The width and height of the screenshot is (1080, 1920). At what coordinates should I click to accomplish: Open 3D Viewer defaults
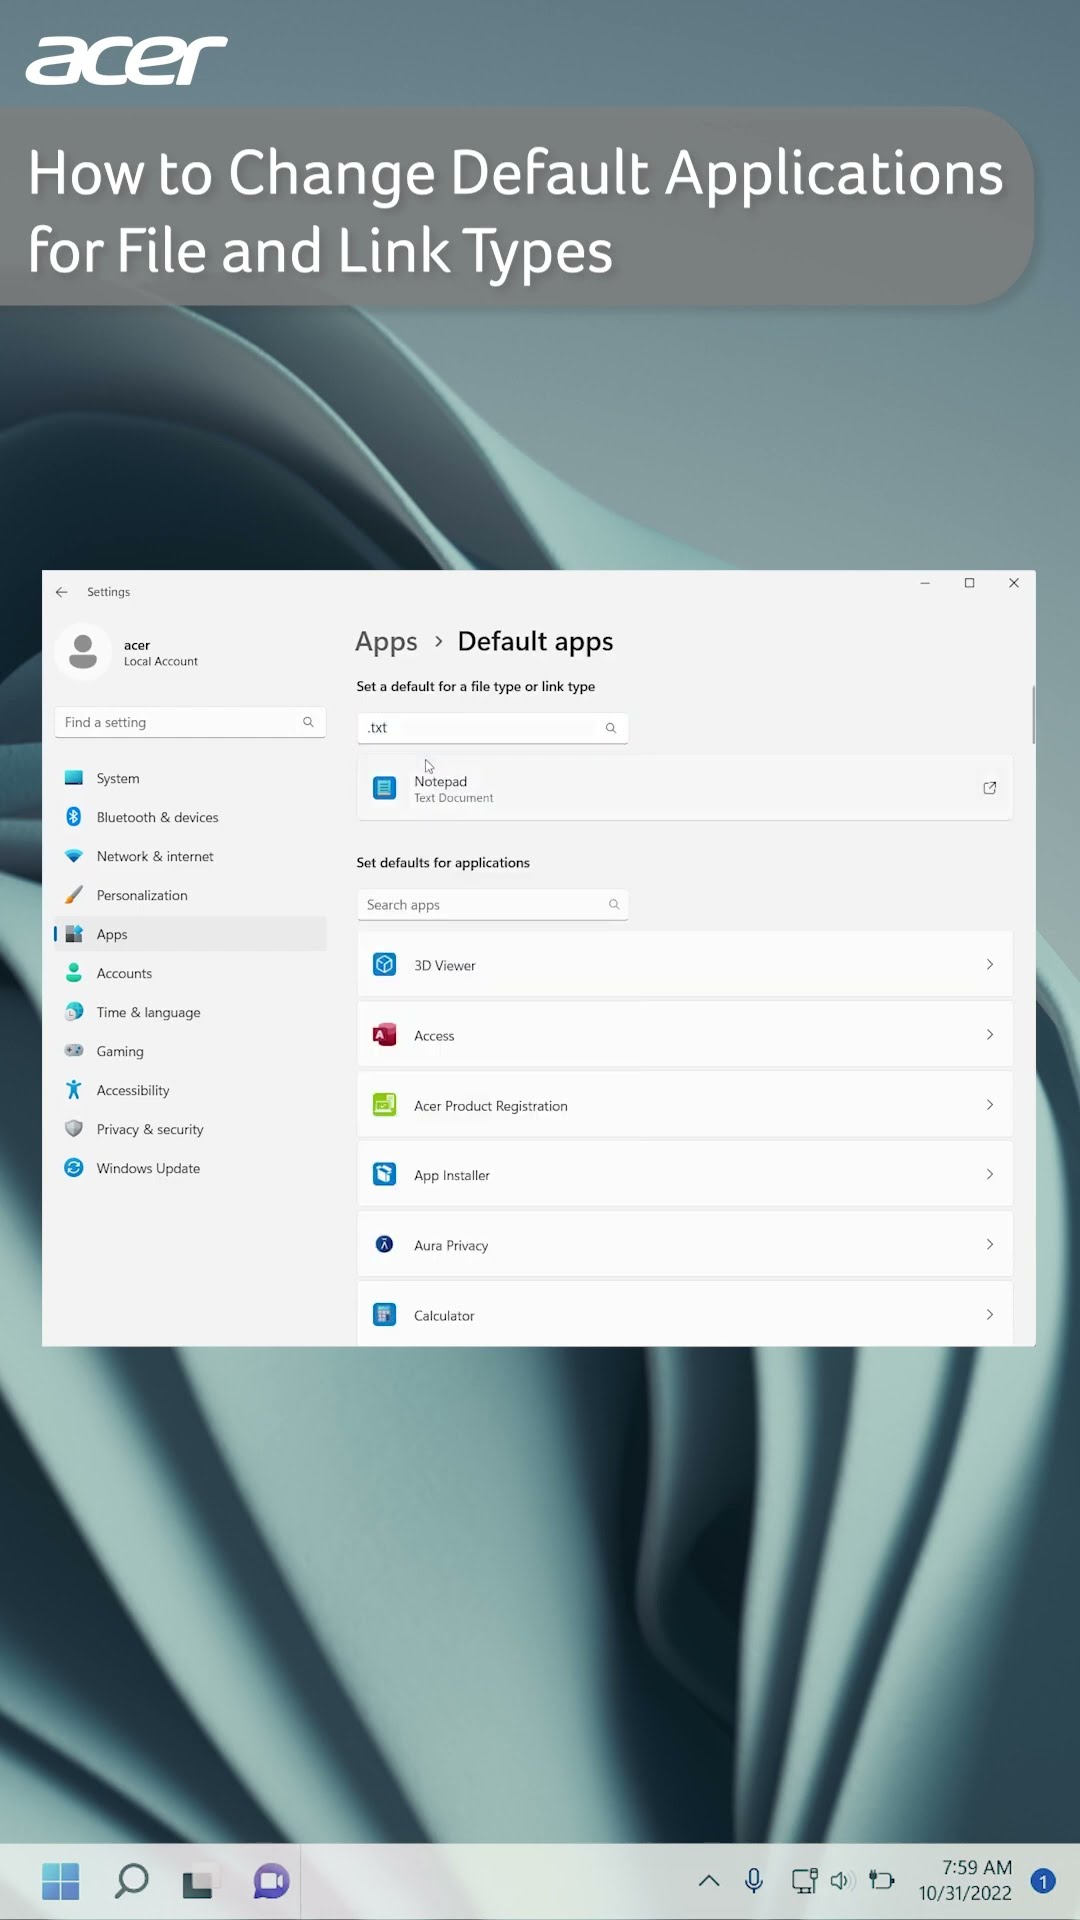(685, 965)
